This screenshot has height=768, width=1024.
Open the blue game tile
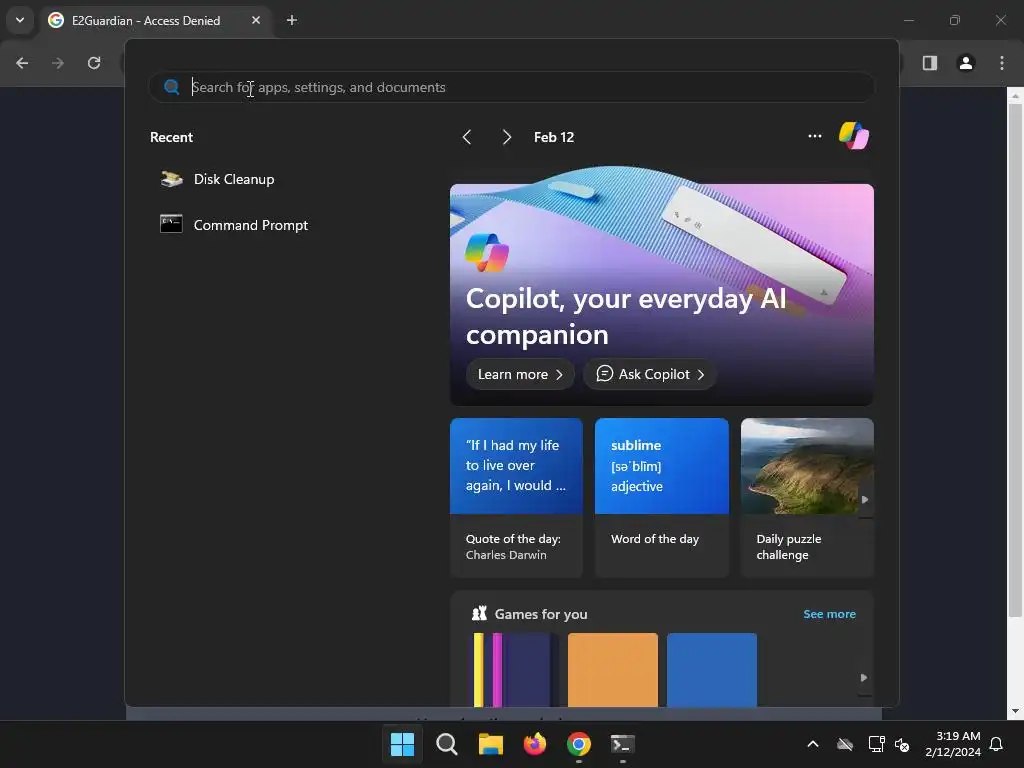(x=712, y=669)
